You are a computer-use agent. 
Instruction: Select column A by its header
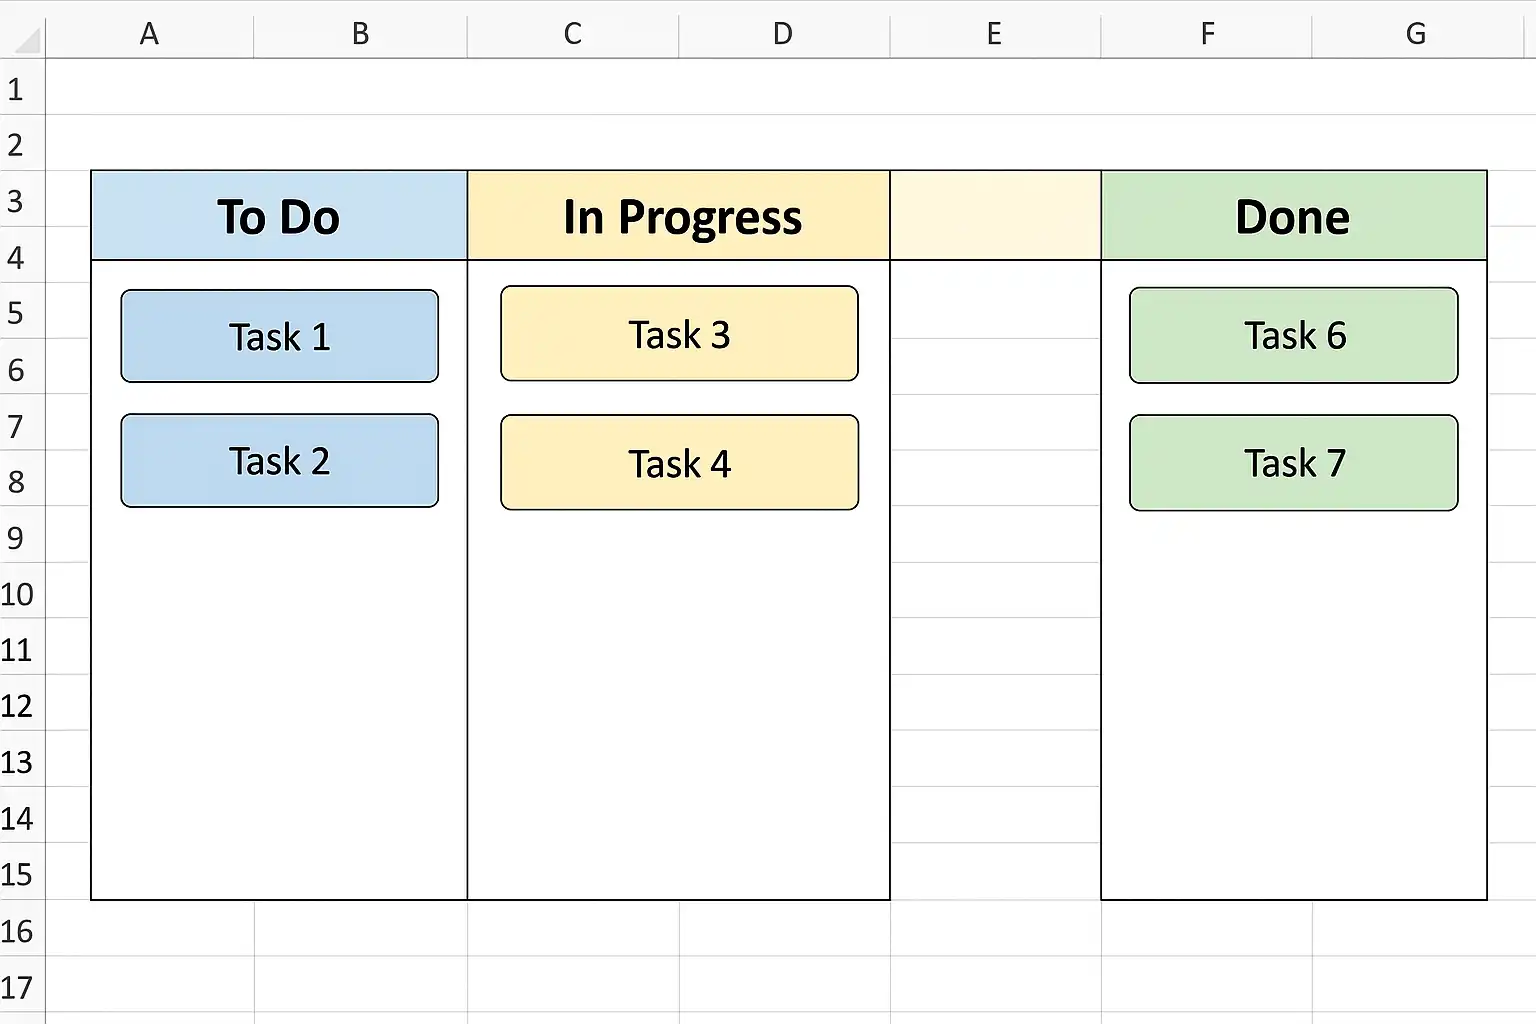pos(149,34)
